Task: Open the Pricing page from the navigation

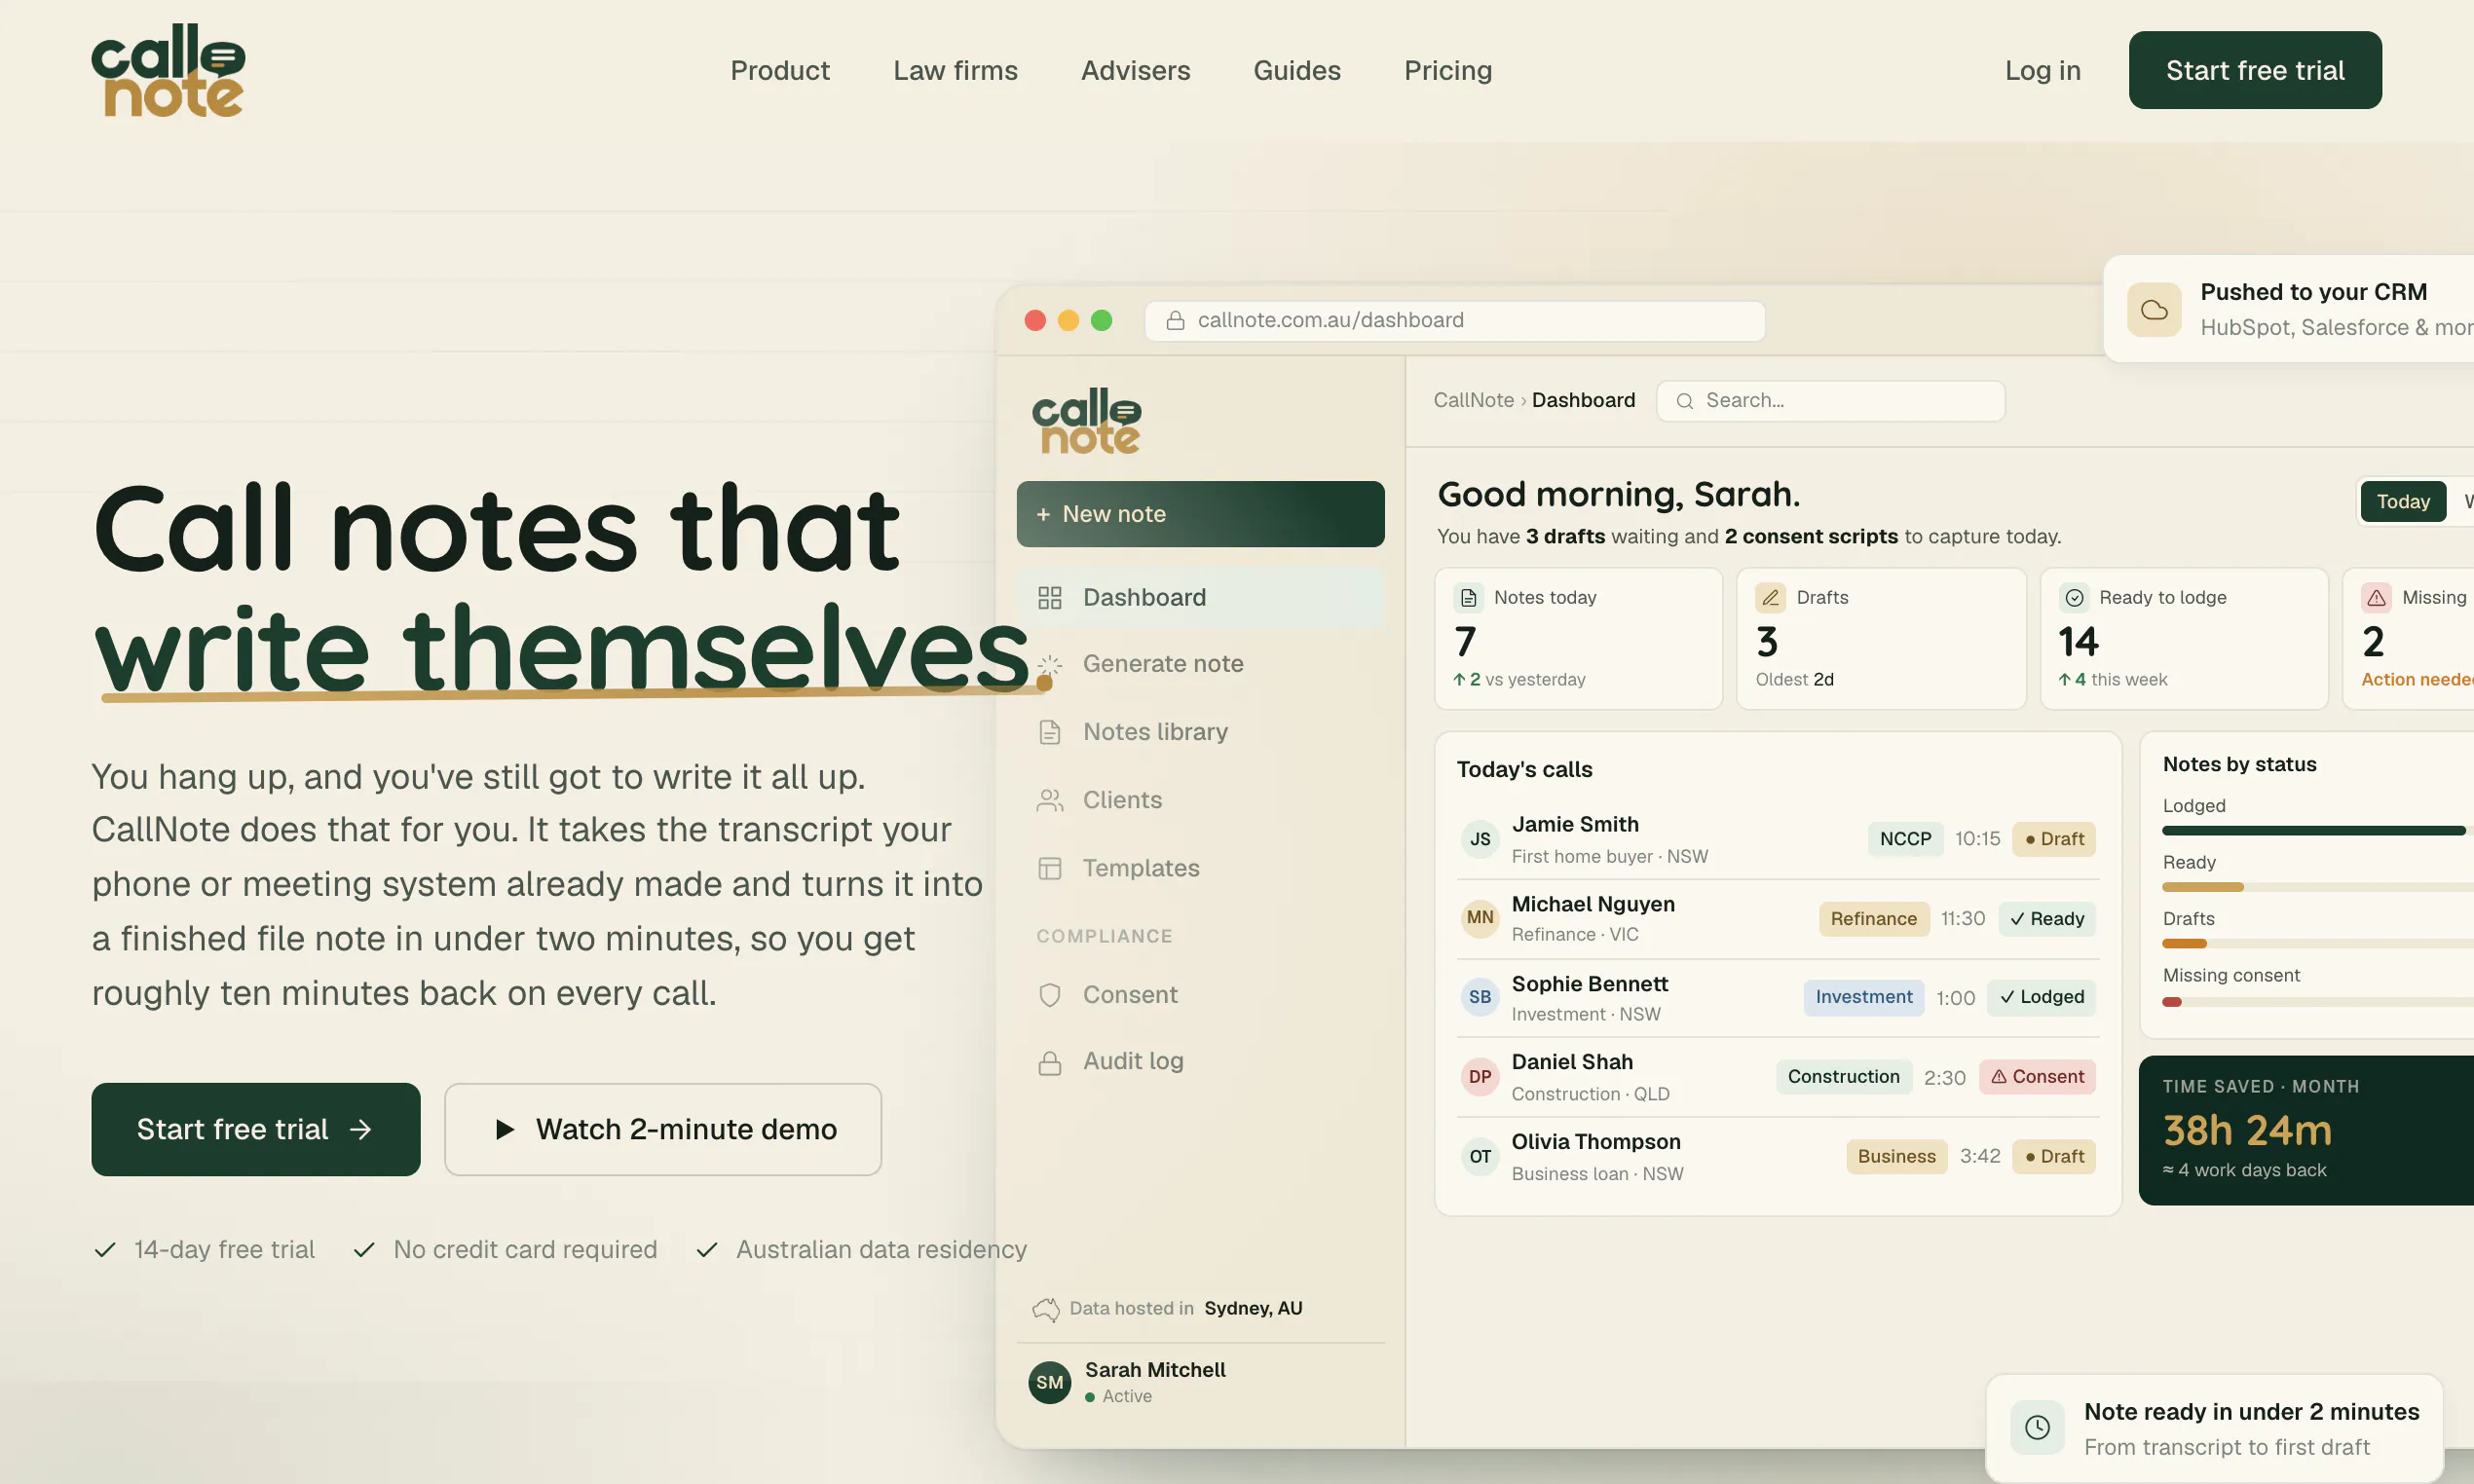Action: point(1448,70)
